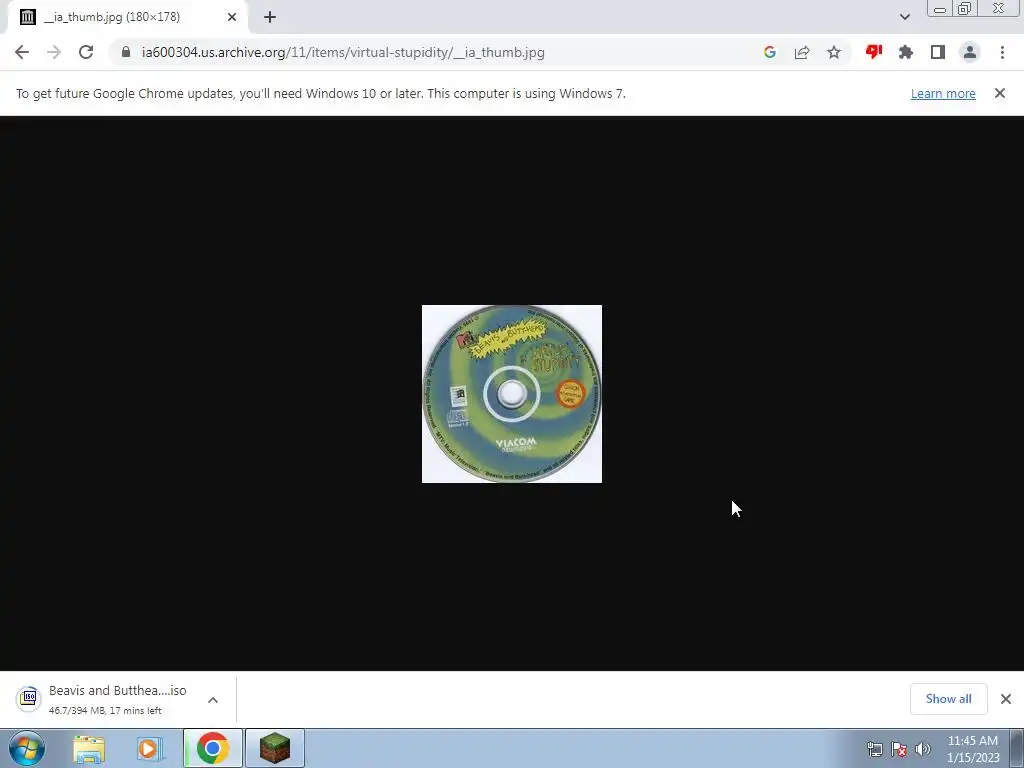Open Windows Explorer from taskbar

click(89, 748)
